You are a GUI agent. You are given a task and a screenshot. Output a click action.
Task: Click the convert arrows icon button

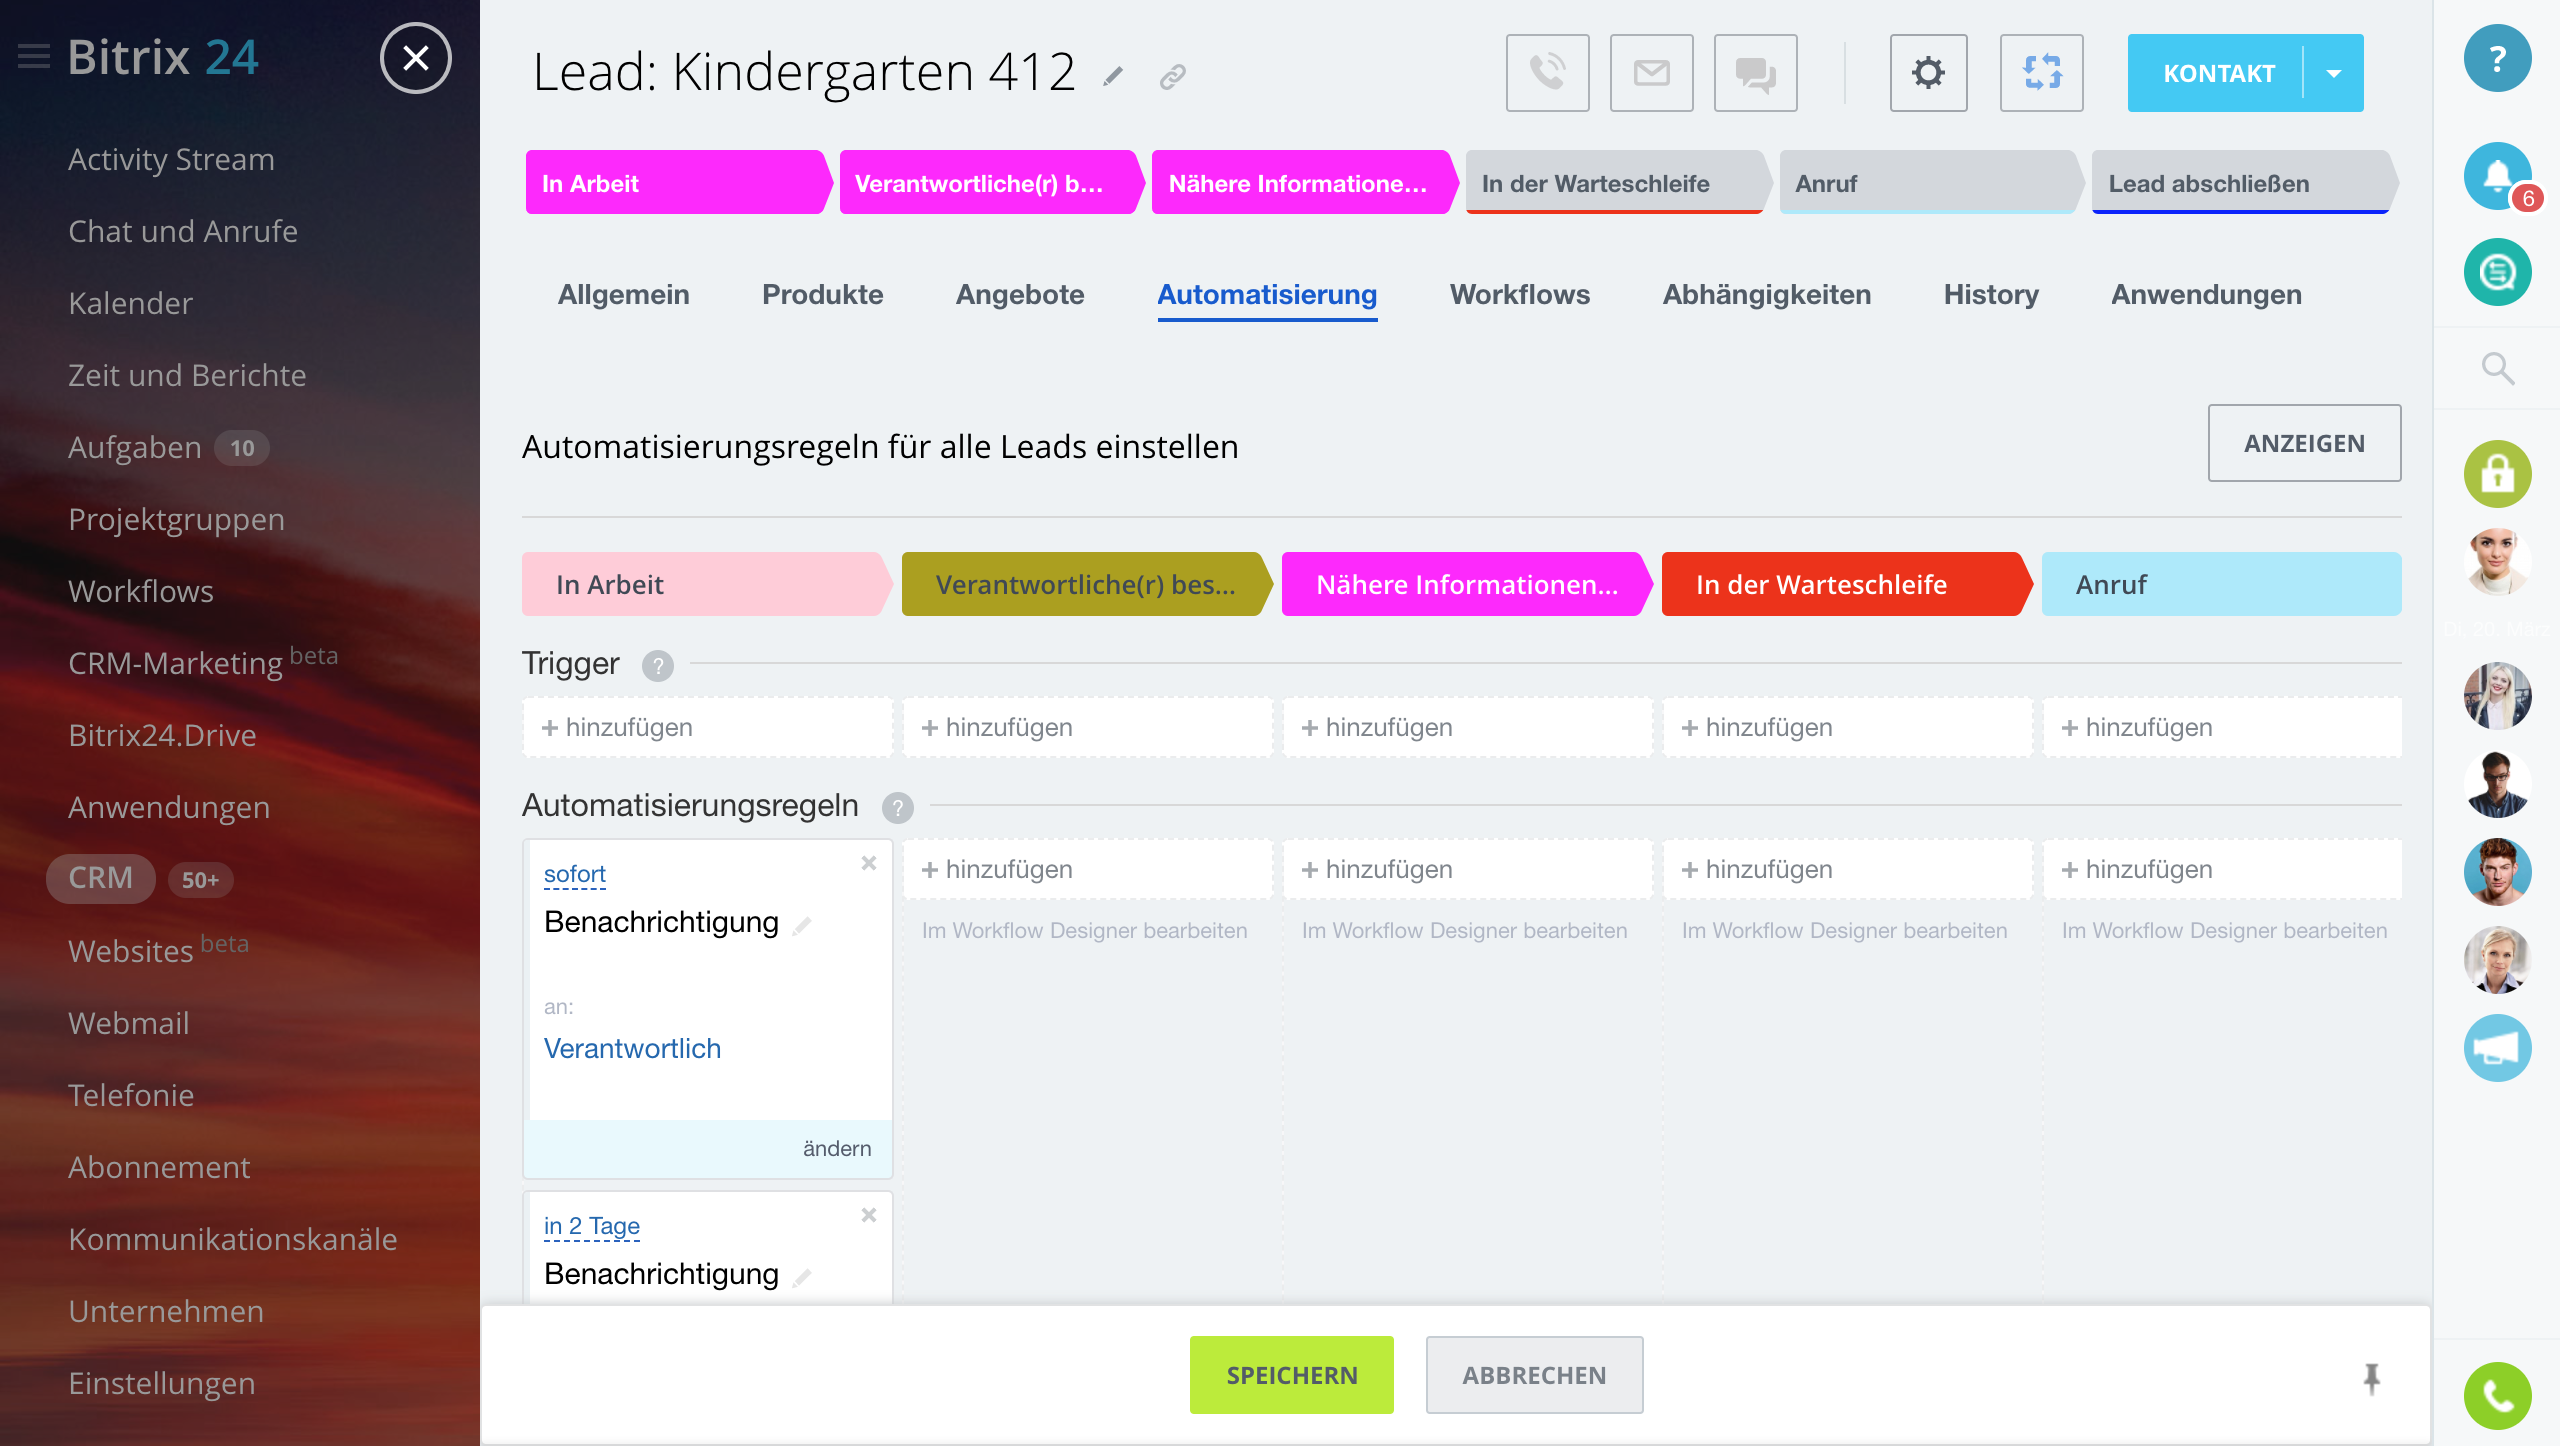[x=2041, y=73]
